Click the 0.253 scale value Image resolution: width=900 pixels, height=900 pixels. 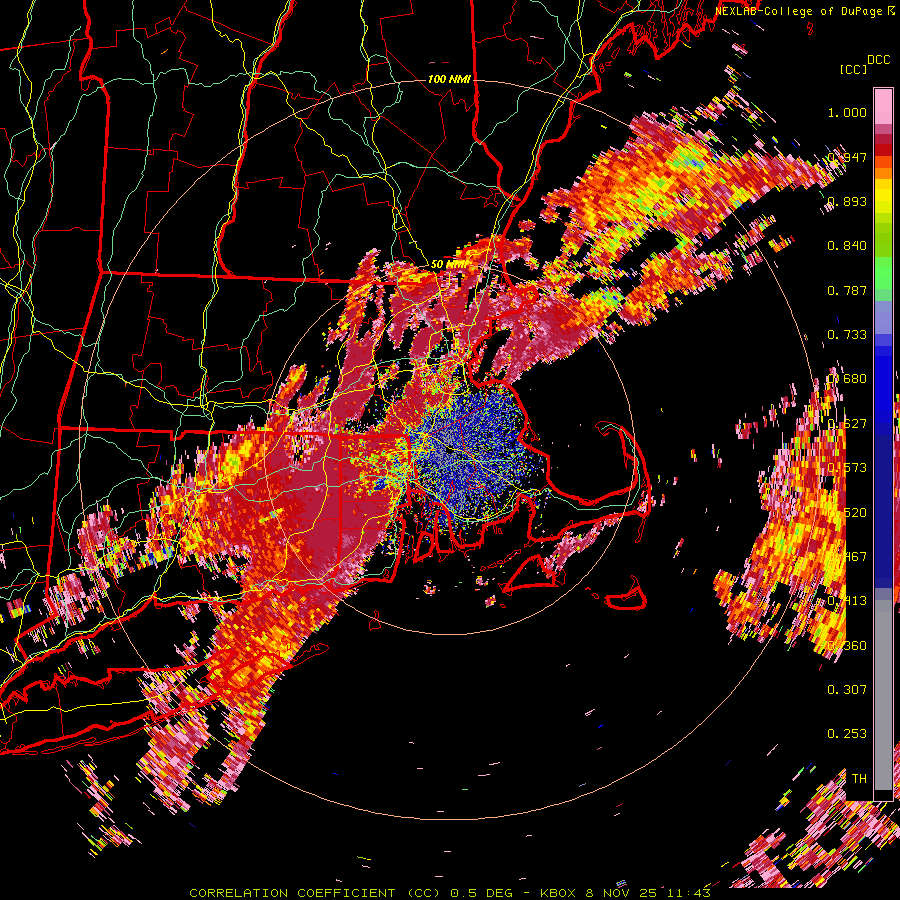(847, 734)
